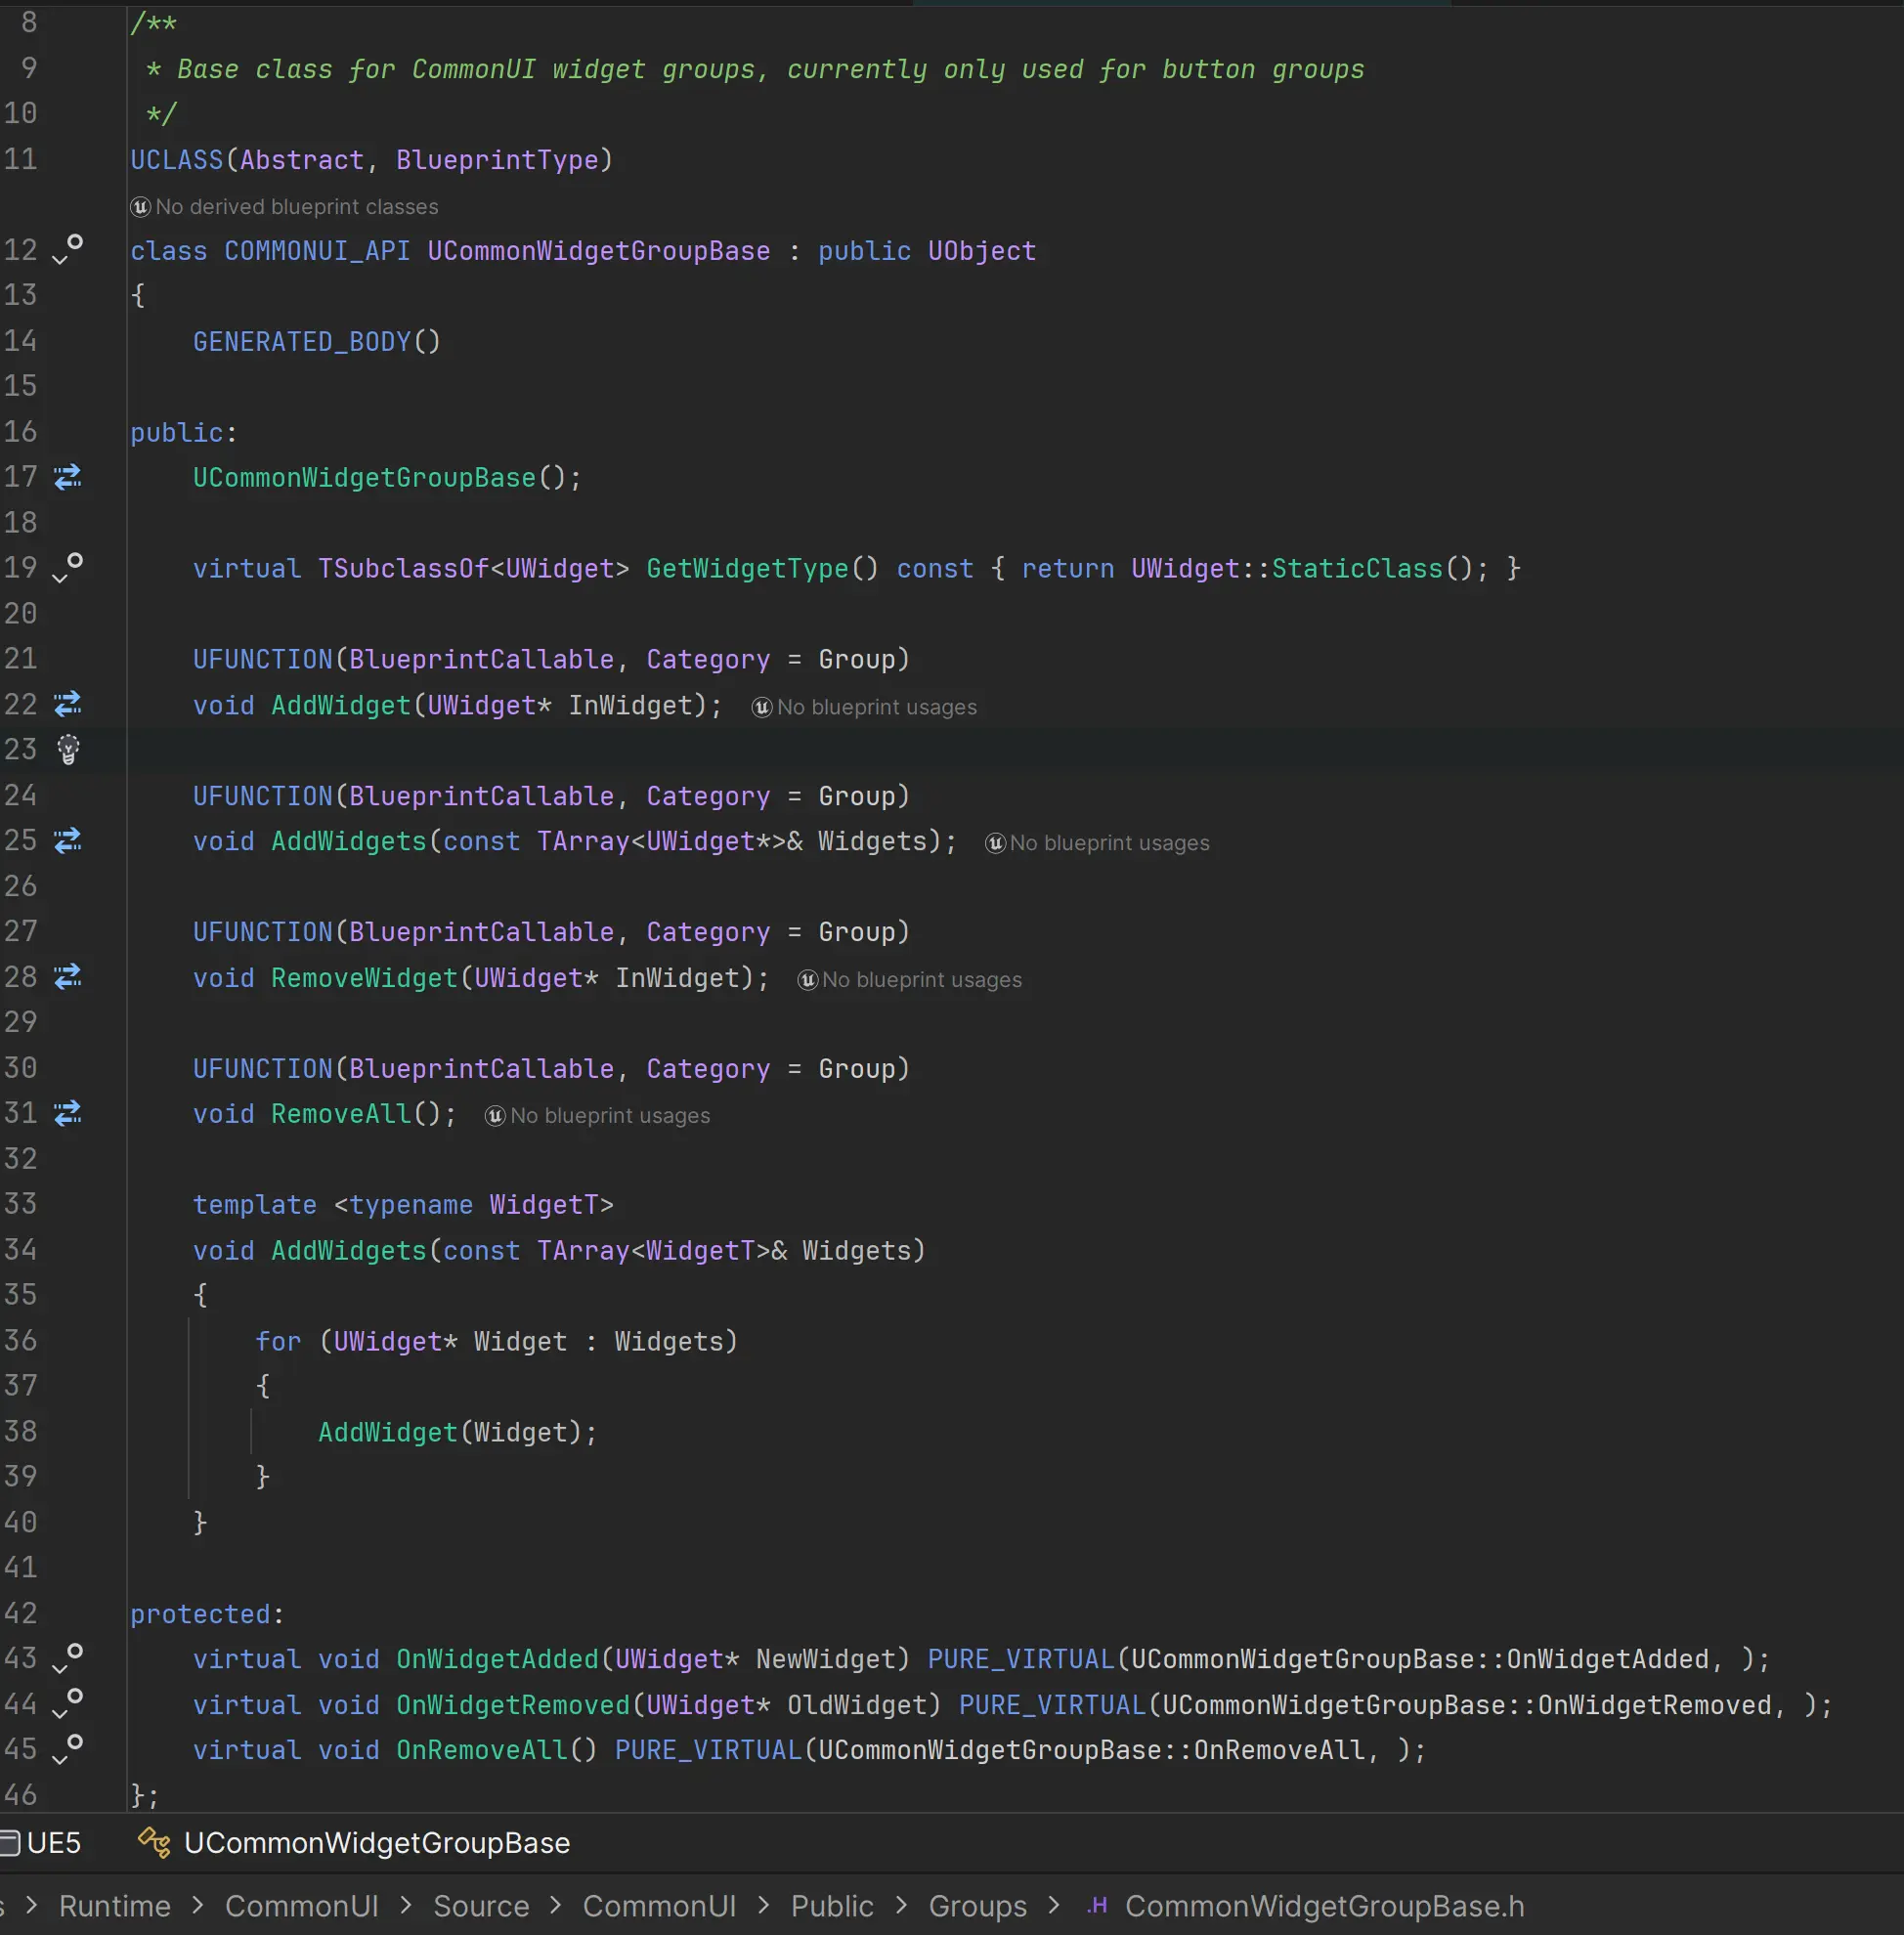This screenshot has height=1935, width=1904.
Task: Click the overridden marker icon beside OnWidgetAdded
Action: (x=68, y=1657)
